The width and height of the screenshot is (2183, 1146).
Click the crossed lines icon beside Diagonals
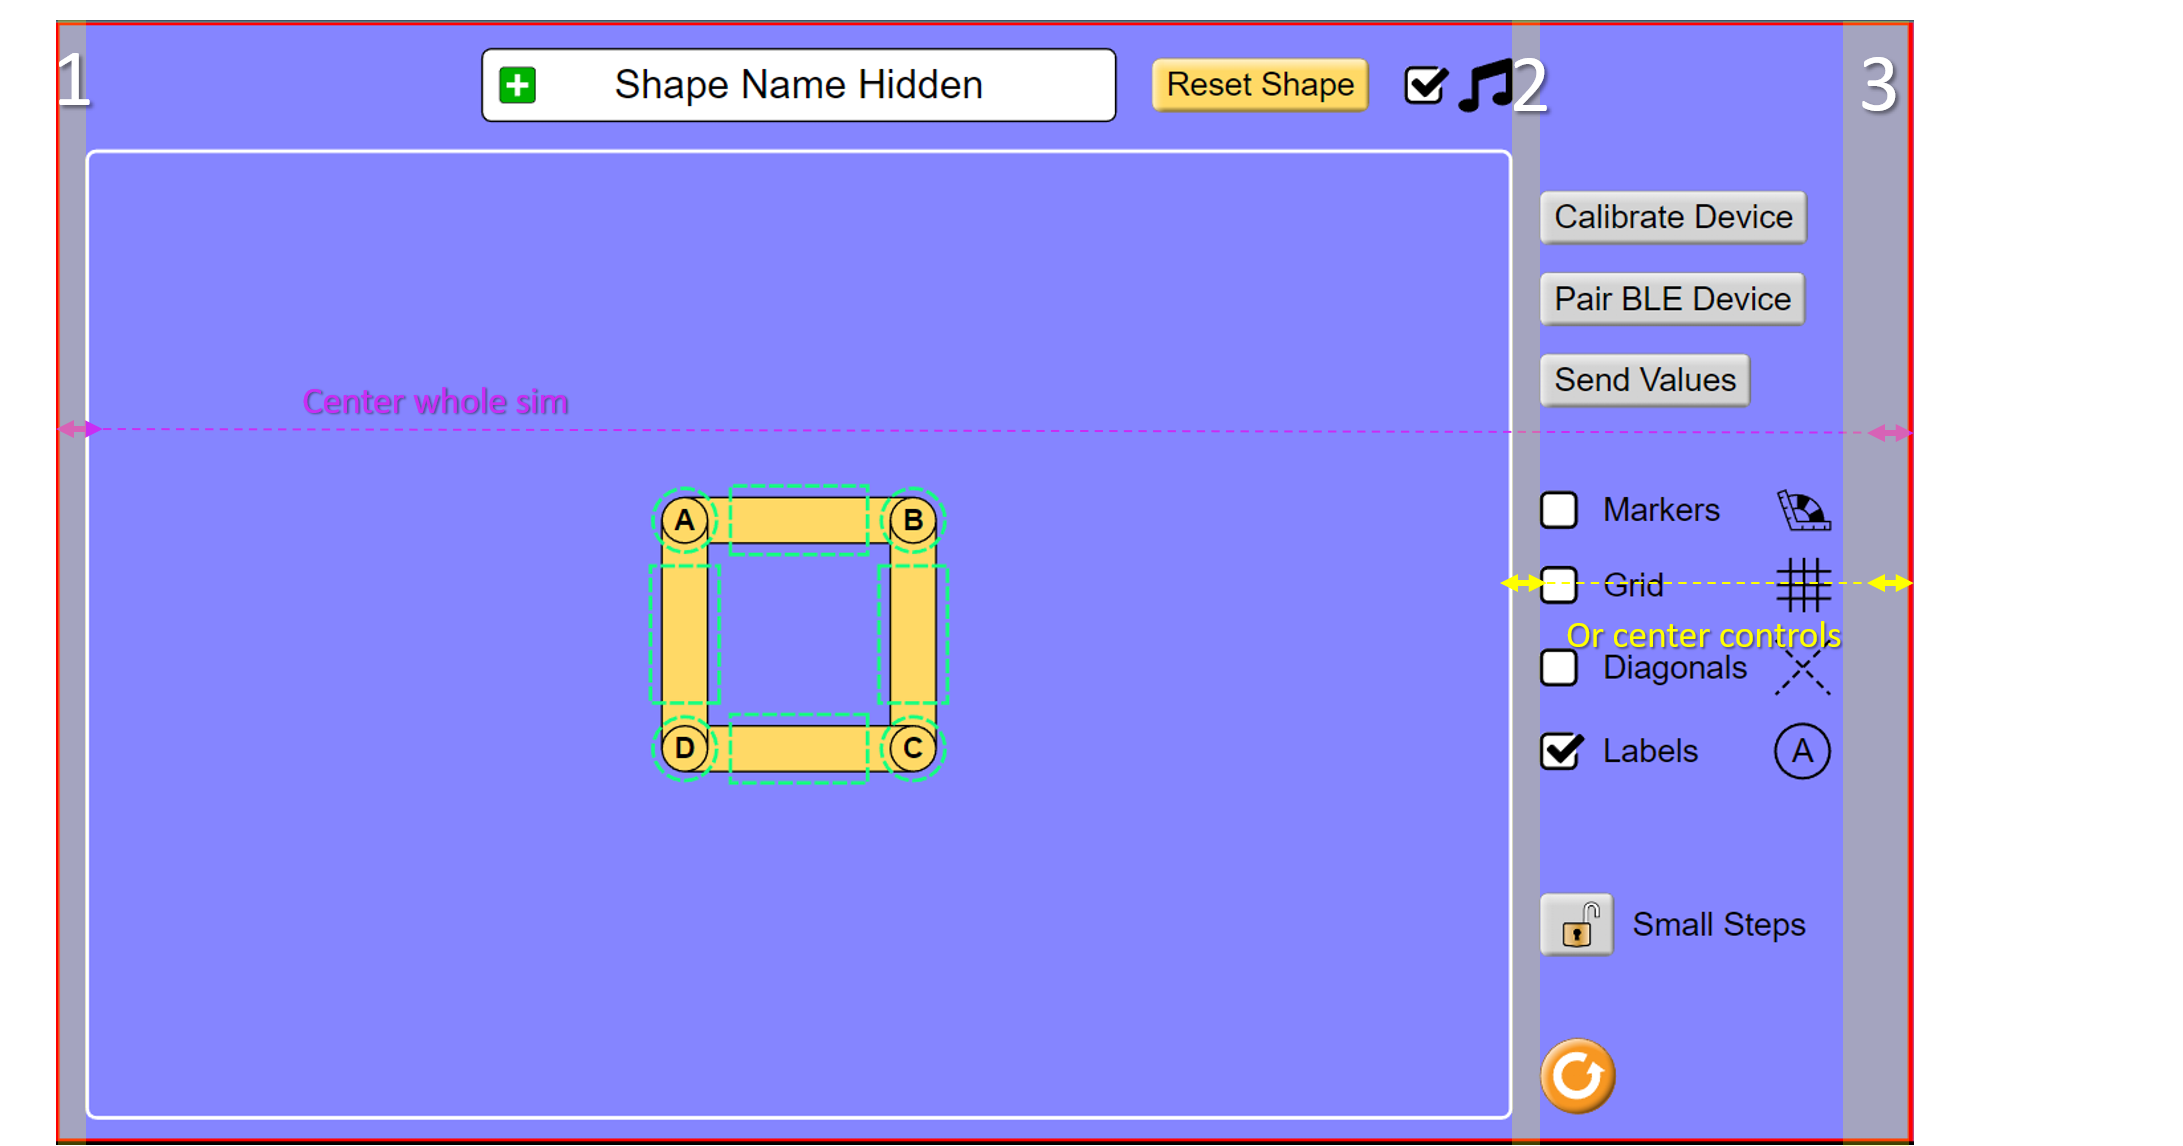[1801, 668]
